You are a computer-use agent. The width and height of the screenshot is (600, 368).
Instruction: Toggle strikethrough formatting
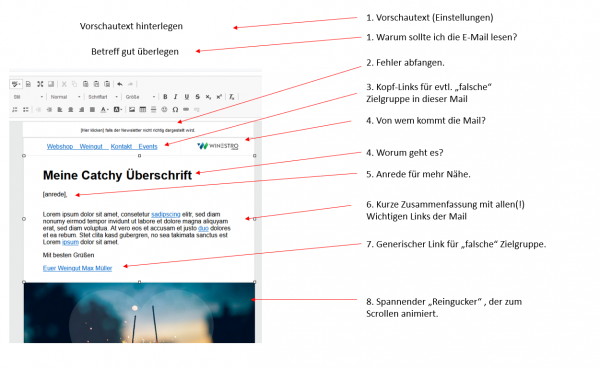click(197, 97)
